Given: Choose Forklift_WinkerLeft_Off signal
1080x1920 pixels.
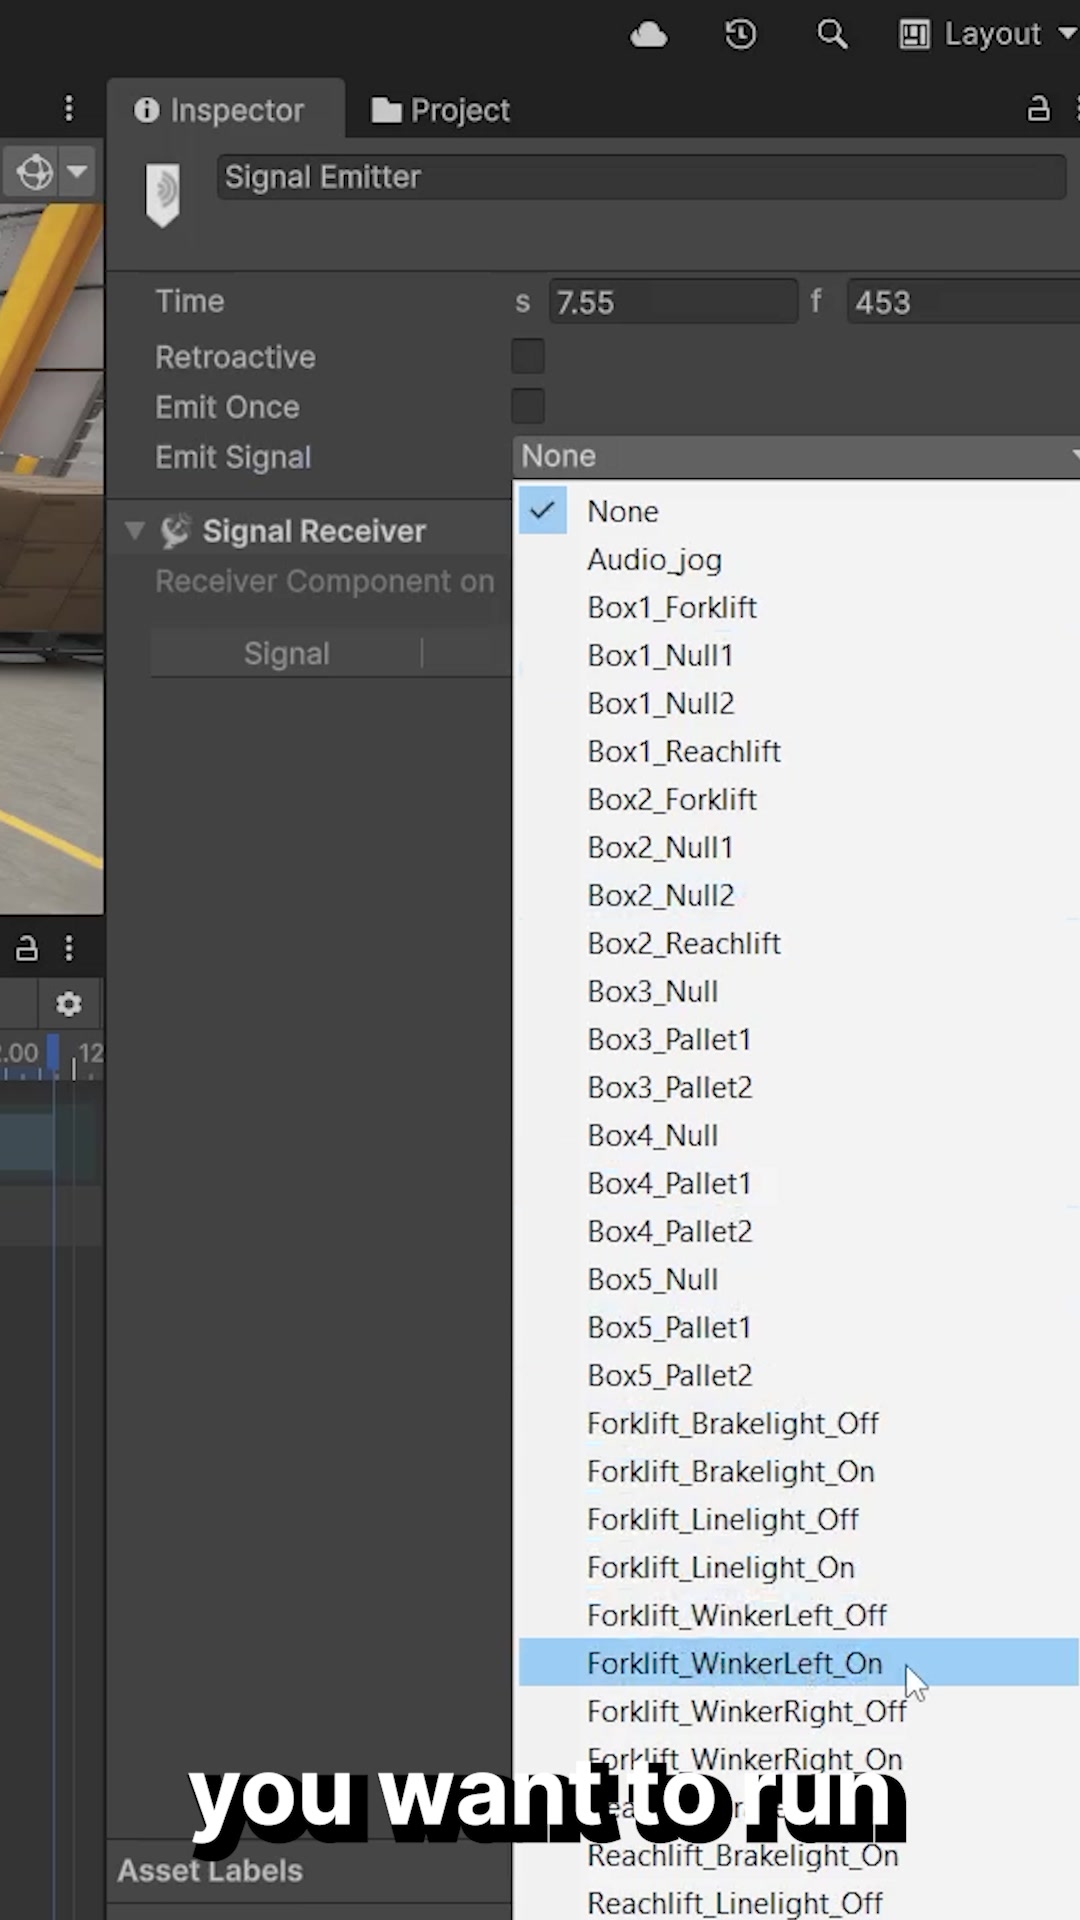Looking at the screenshot, I should tap(798, 1615).
